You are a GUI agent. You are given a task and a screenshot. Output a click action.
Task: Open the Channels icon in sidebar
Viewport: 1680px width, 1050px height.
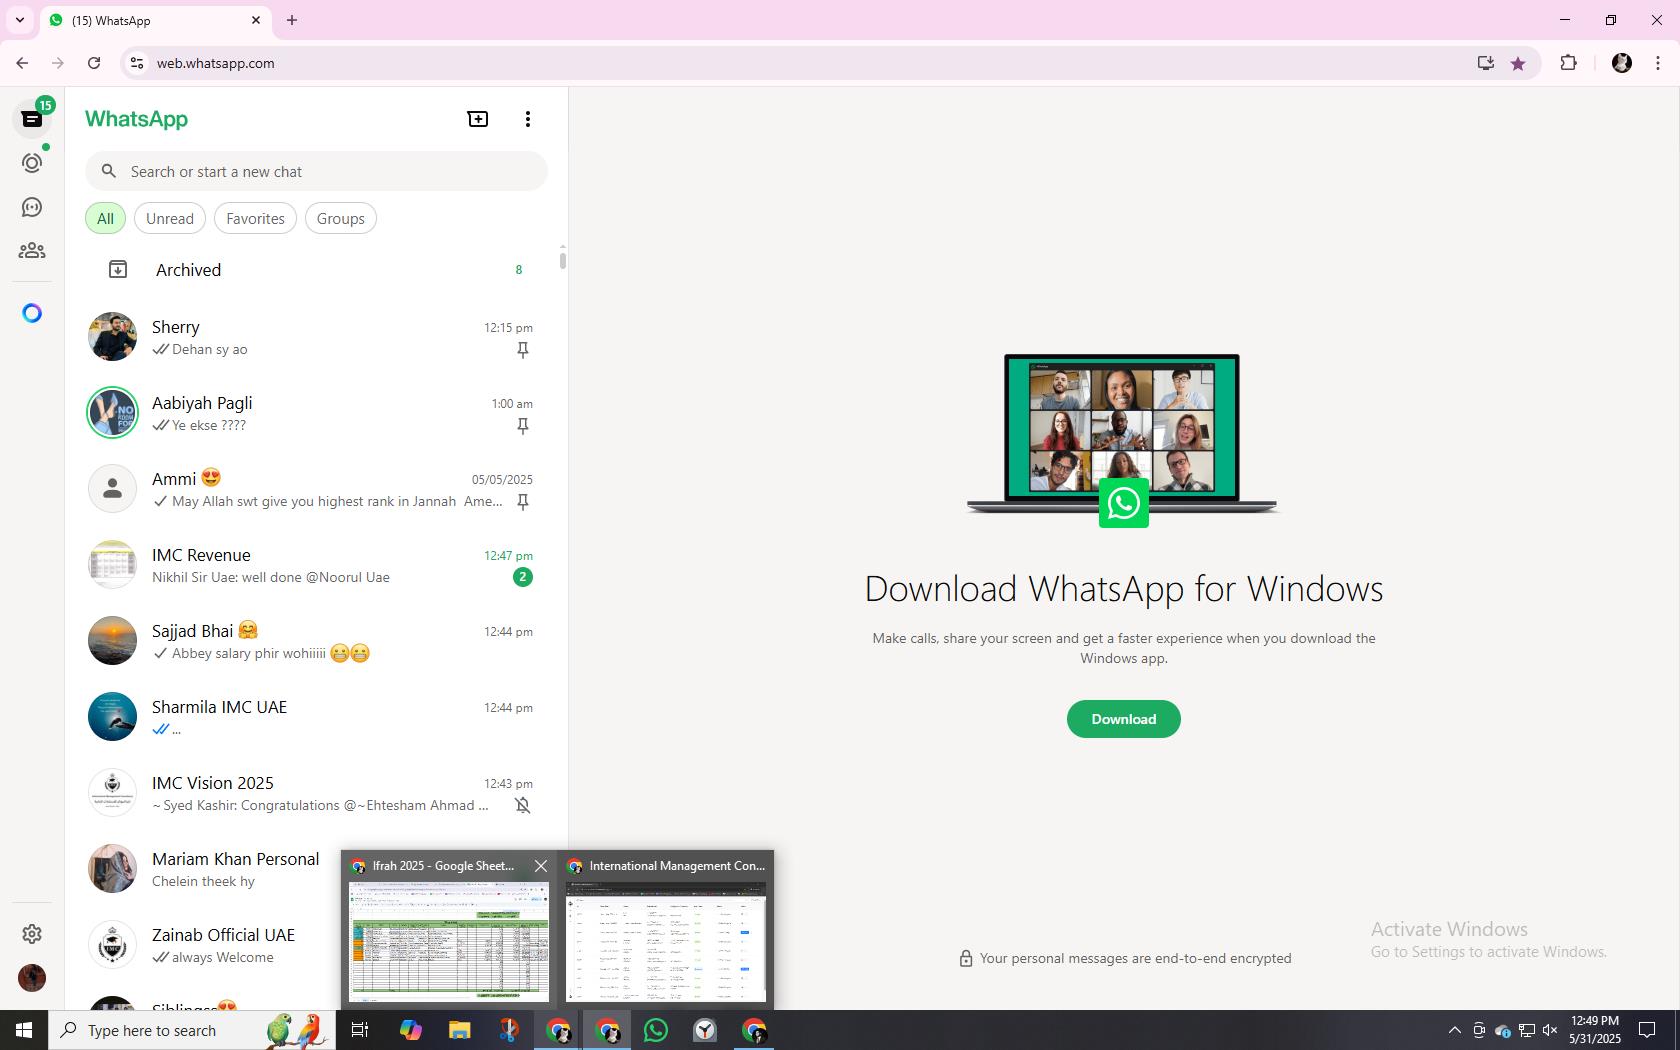pyautogui.click(x=32, y=207)
